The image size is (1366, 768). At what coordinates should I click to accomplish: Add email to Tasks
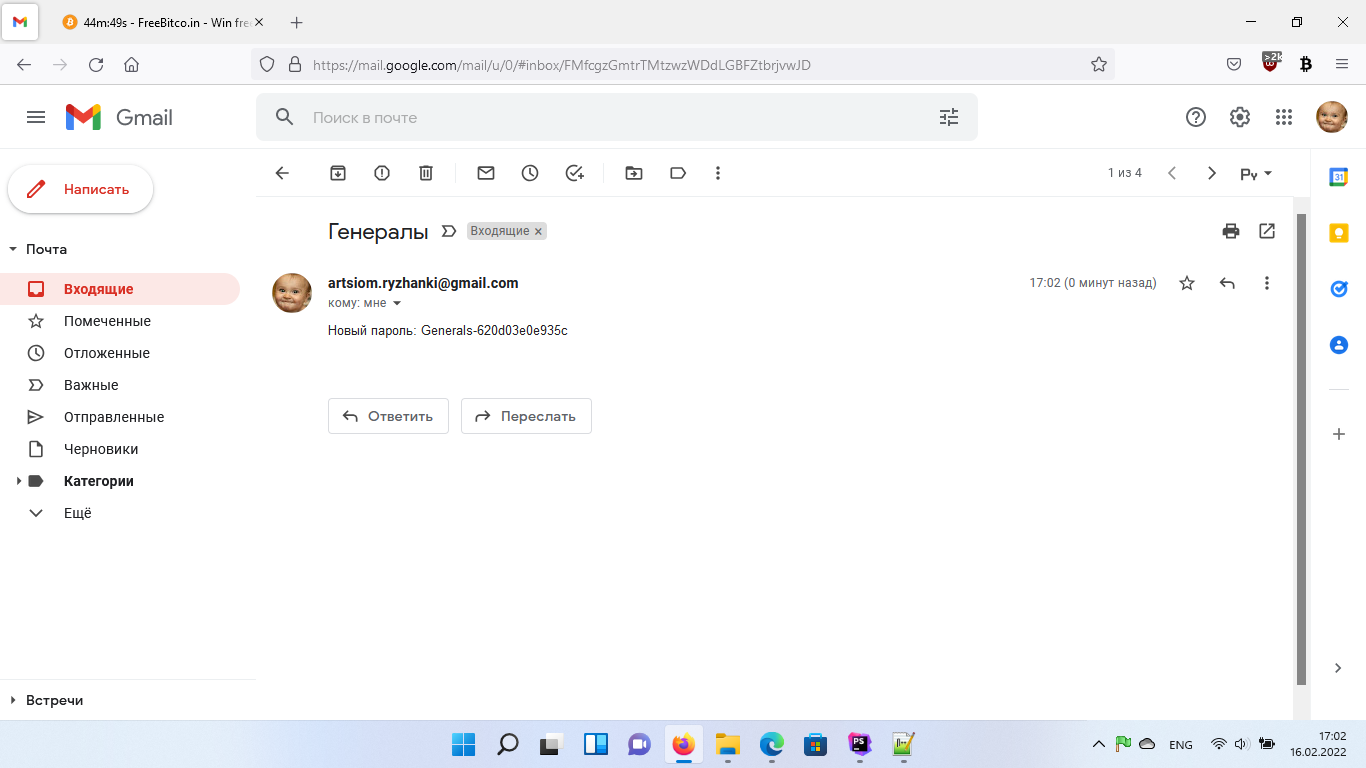574,173
